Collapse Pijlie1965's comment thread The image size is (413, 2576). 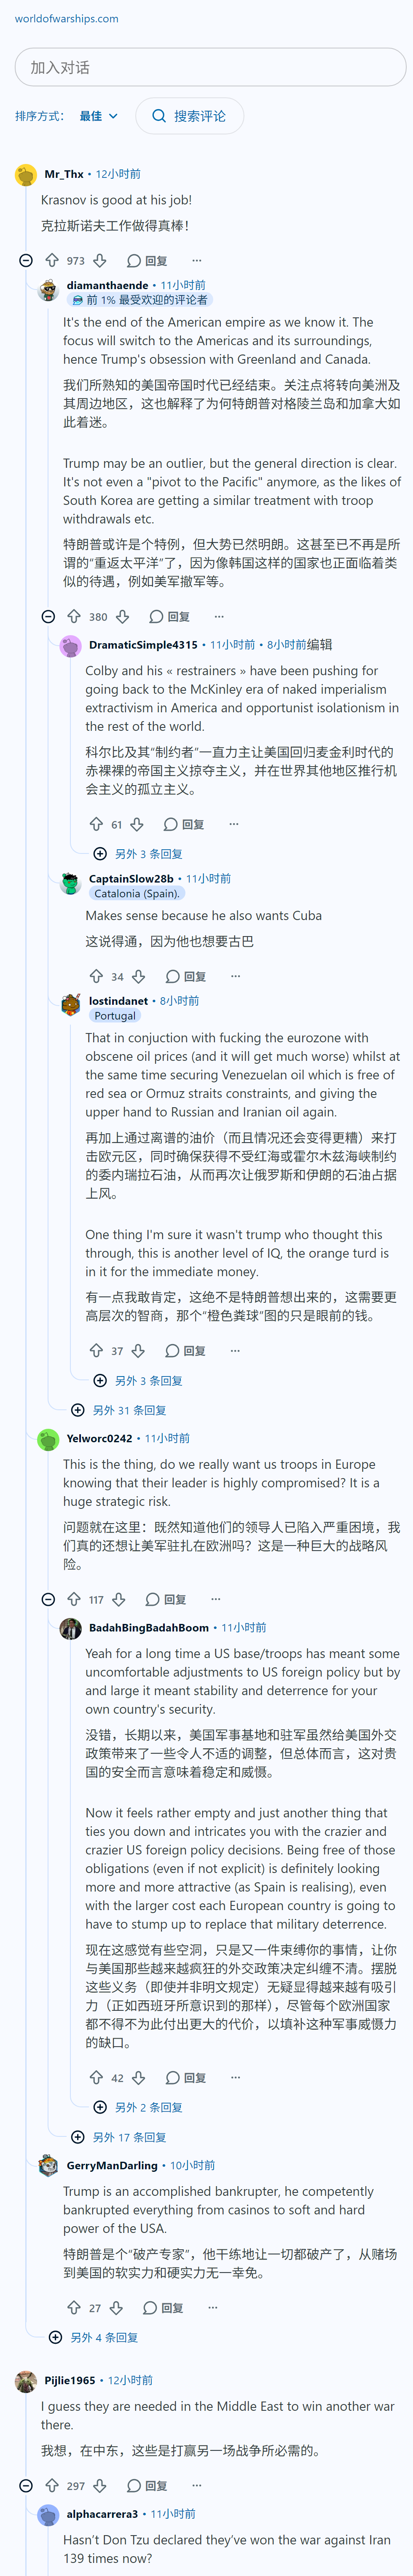26,2485
